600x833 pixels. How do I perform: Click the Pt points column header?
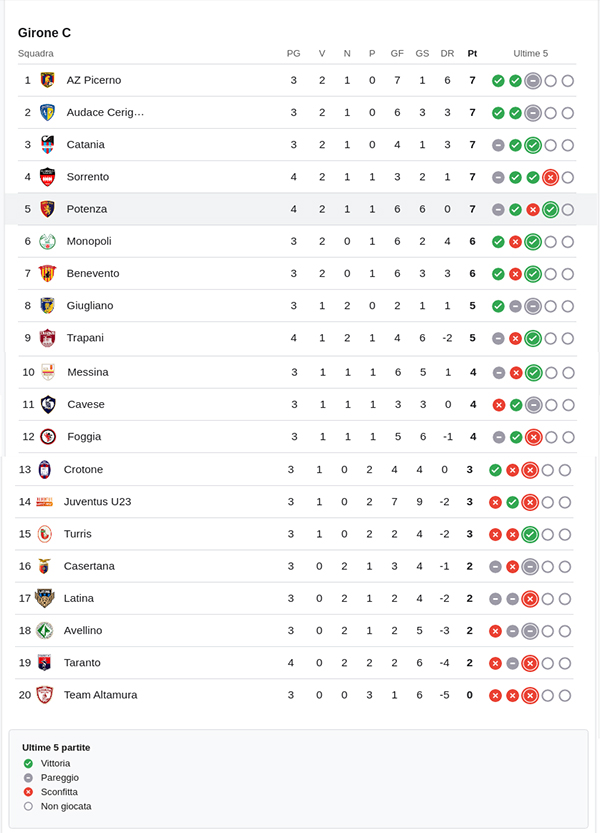[x=472, y=53]
